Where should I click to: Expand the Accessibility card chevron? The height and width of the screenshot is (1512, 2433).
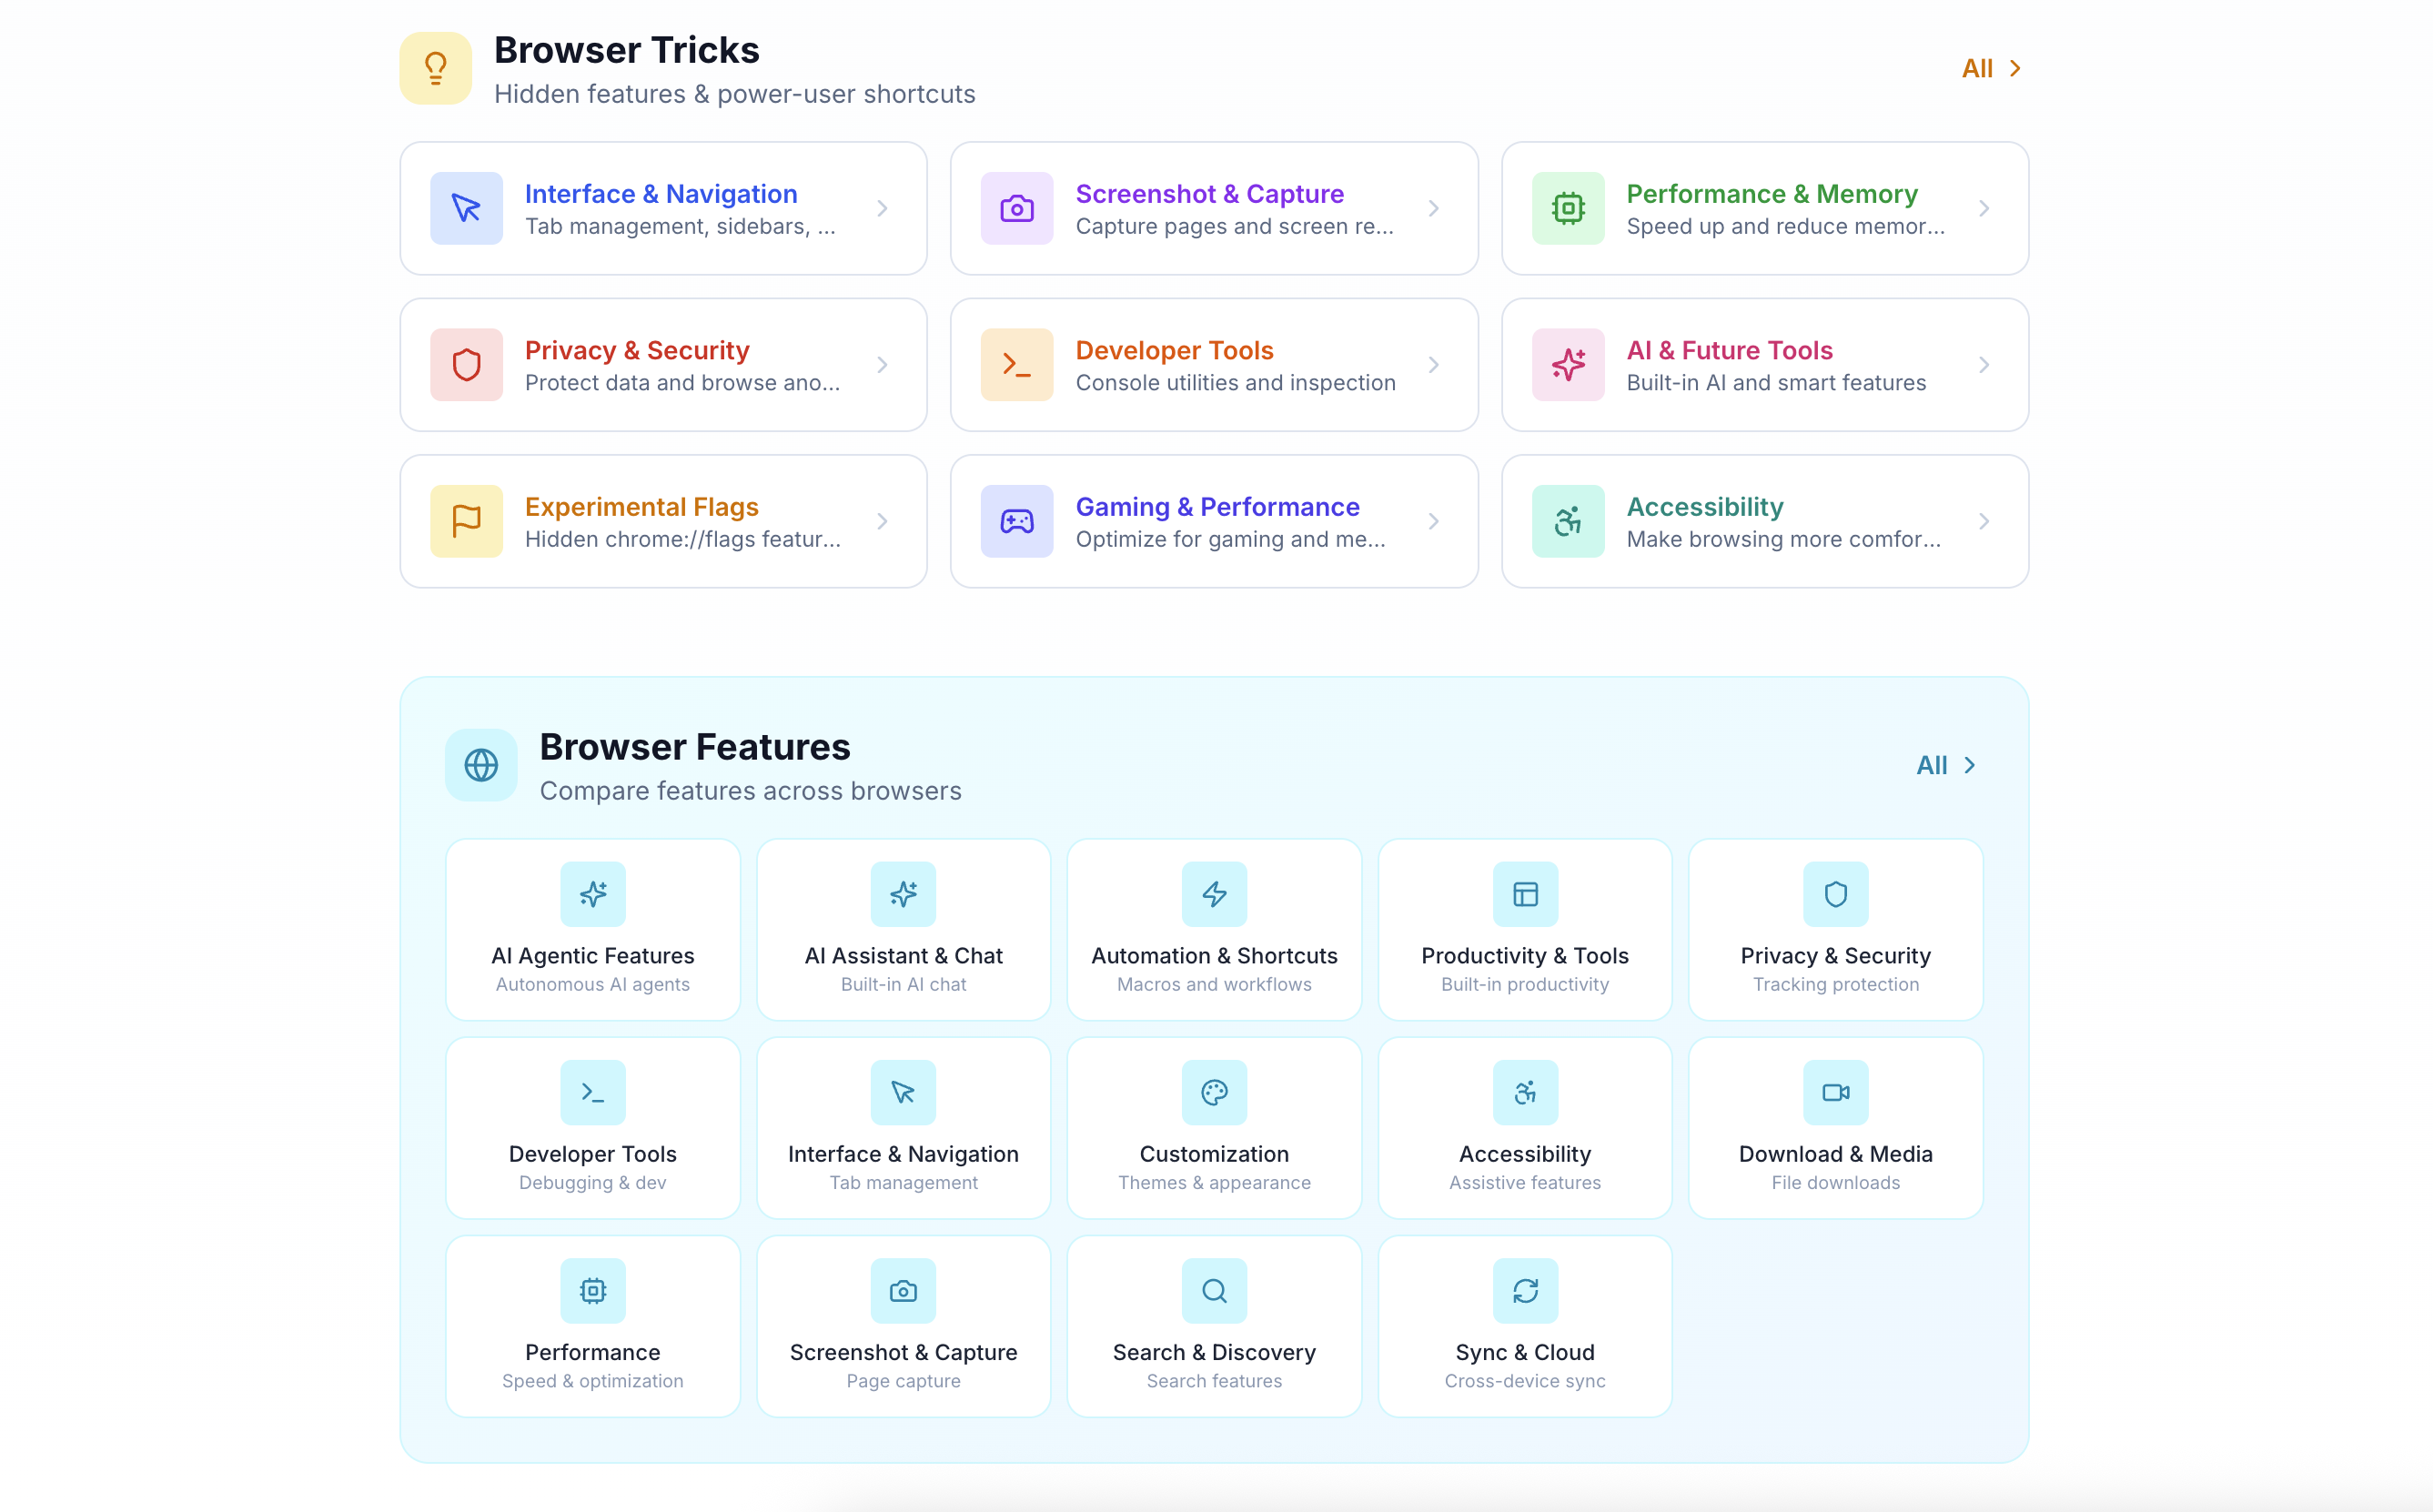click(1985, 520)
